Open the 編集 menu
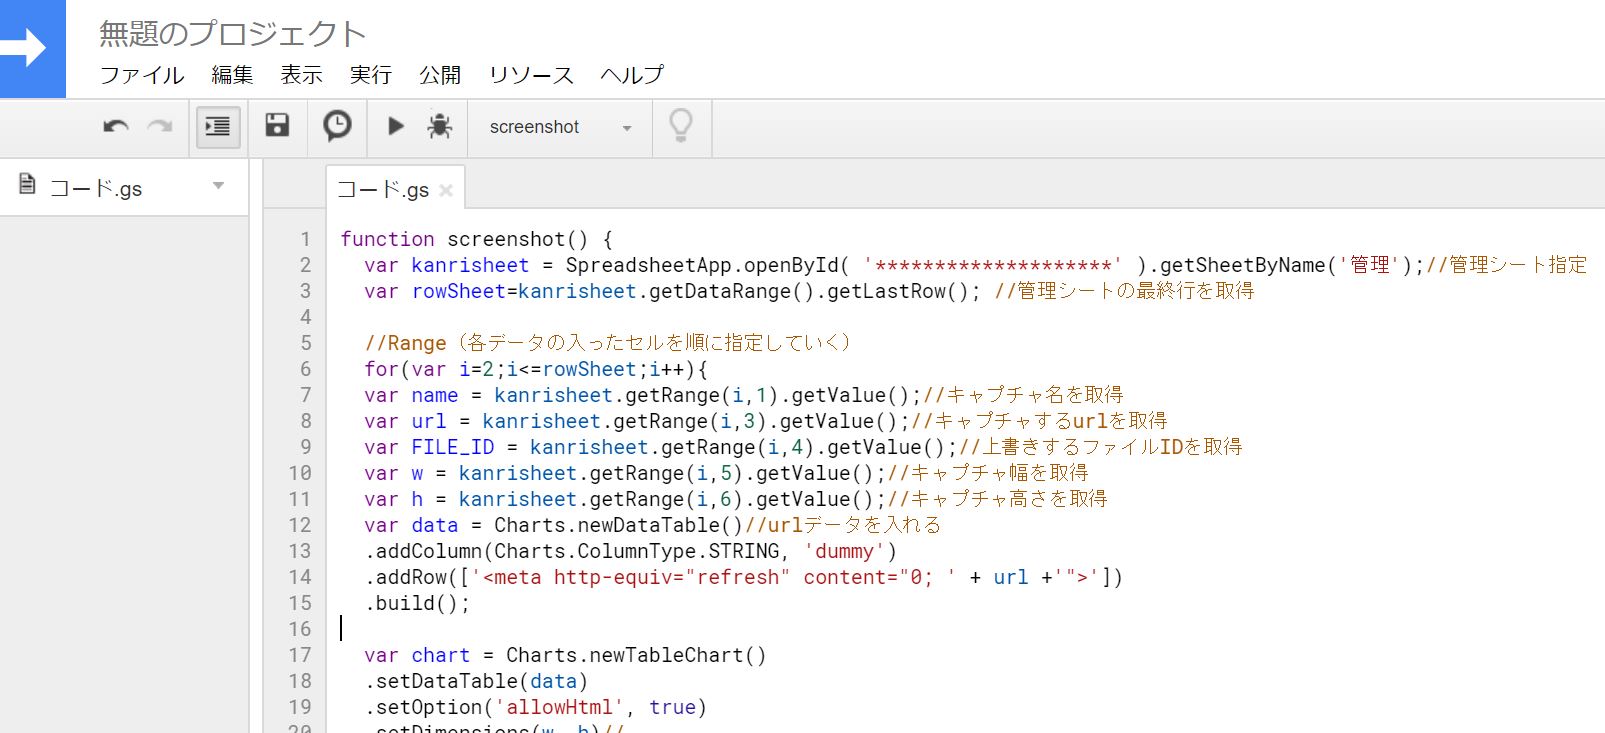 click(232, 75)
